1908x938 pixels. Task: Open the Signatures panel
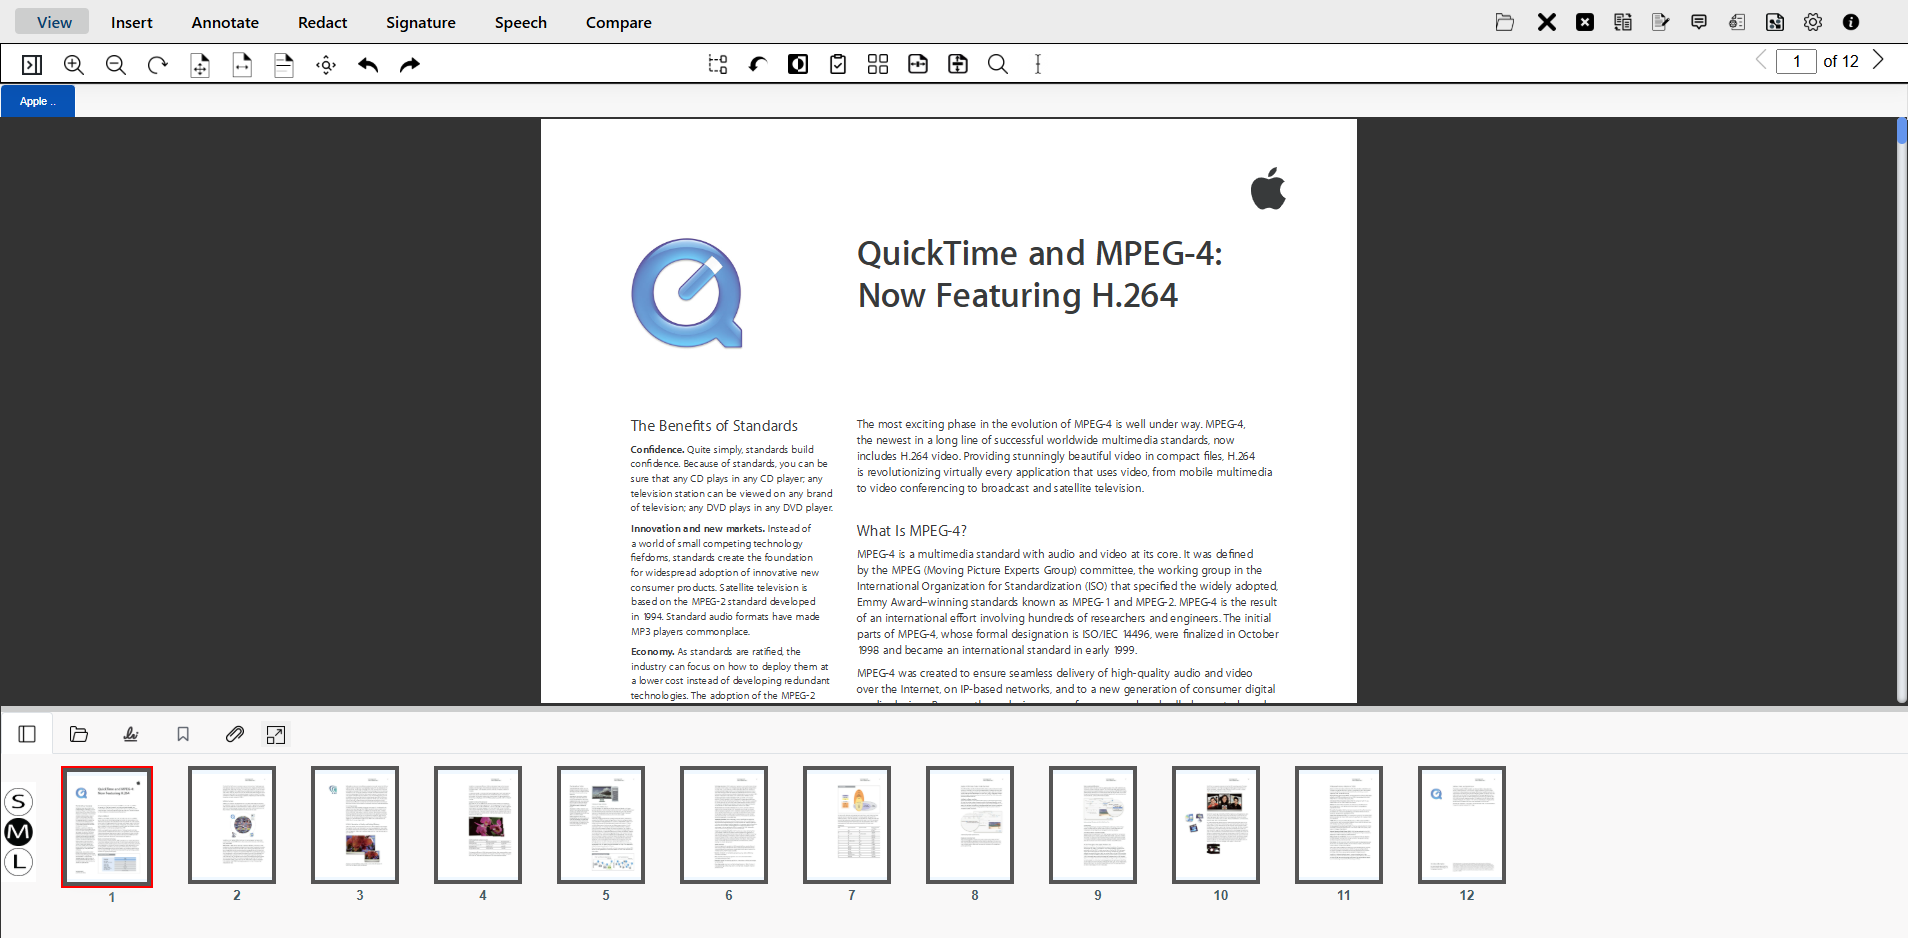(x=131, y=733)
